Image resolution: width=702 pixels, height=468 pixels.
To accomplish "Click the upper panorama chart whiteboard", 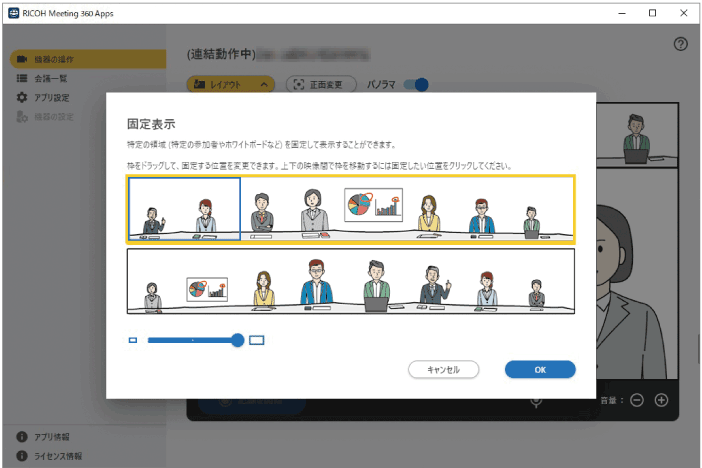I will pos(373,205).
